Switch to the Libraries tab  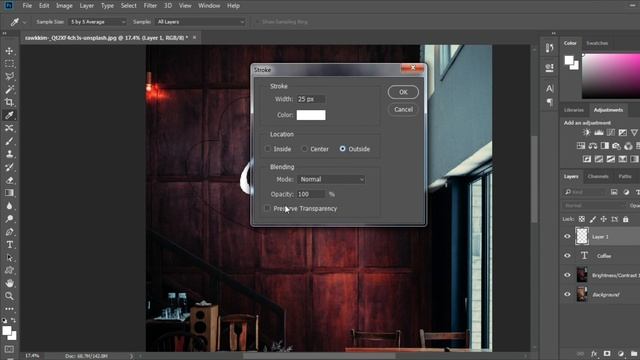coord(573,110)
